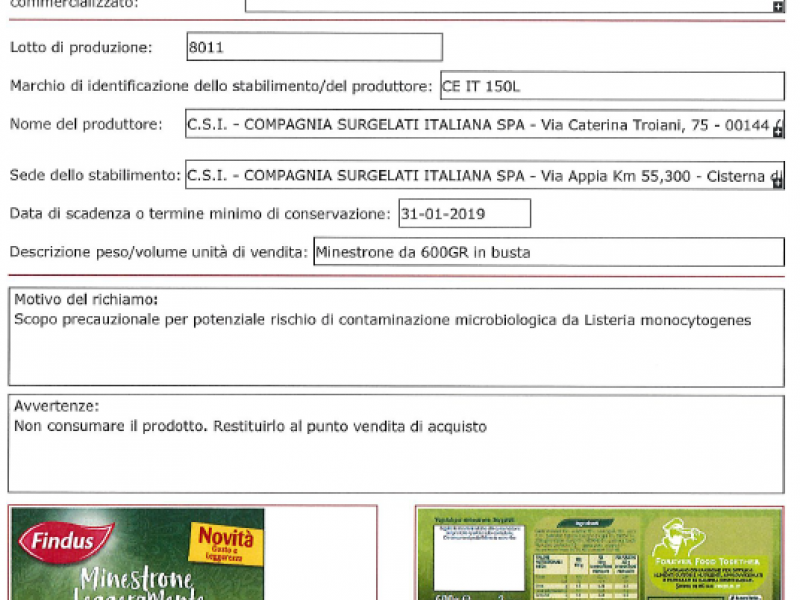Select the Marchio di identificazione field CE IT 150L

pos(612,86)
